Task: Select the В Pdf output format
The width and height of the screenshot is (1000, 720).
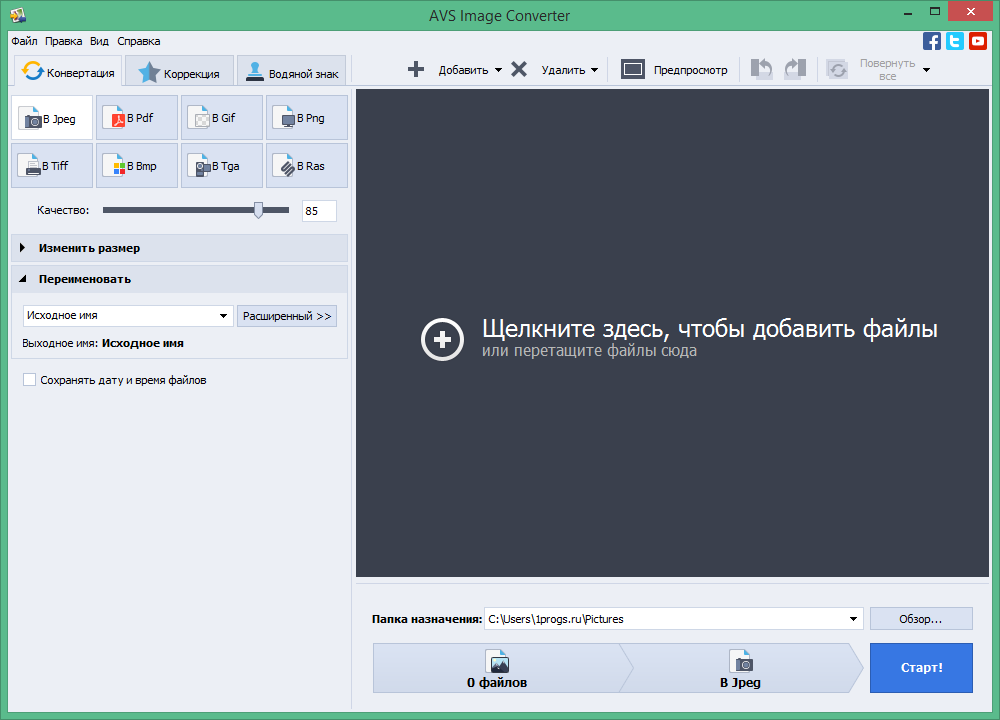Action: pos(136,117)
